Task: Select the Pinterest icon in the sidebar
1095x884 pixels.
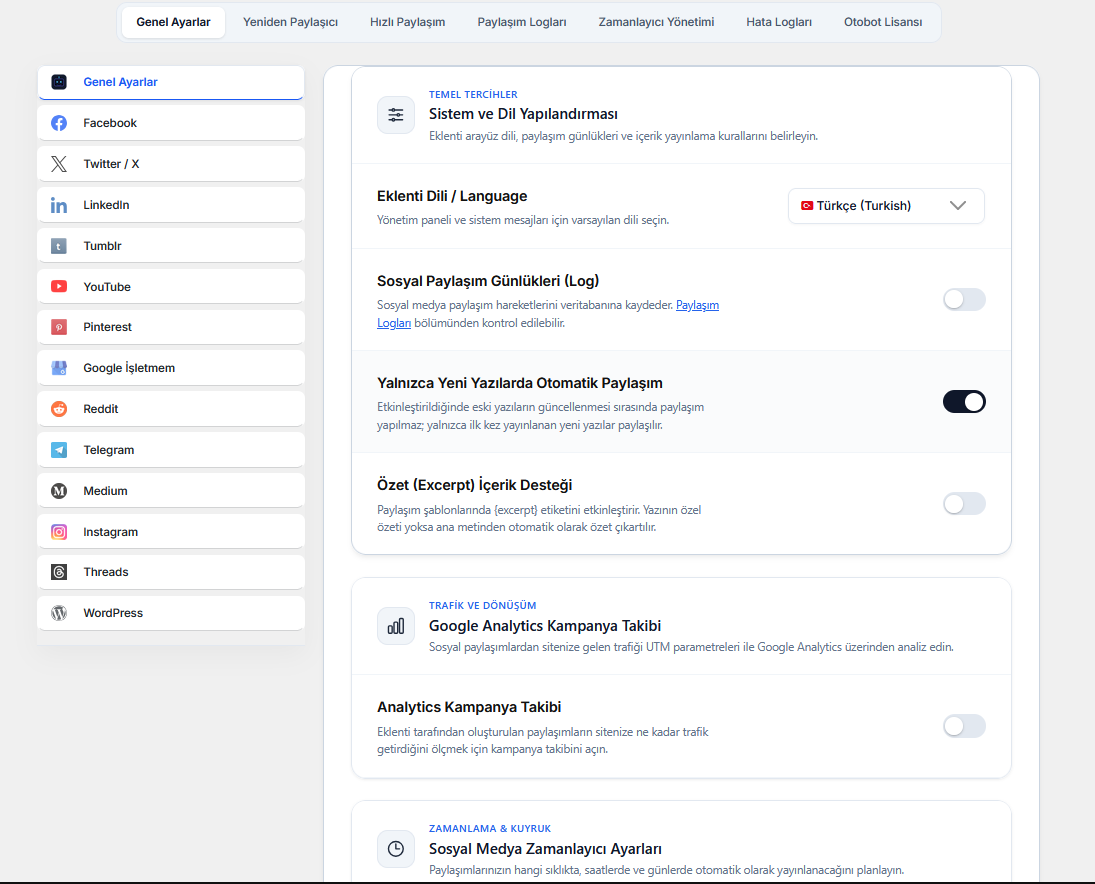Action: 59,327
